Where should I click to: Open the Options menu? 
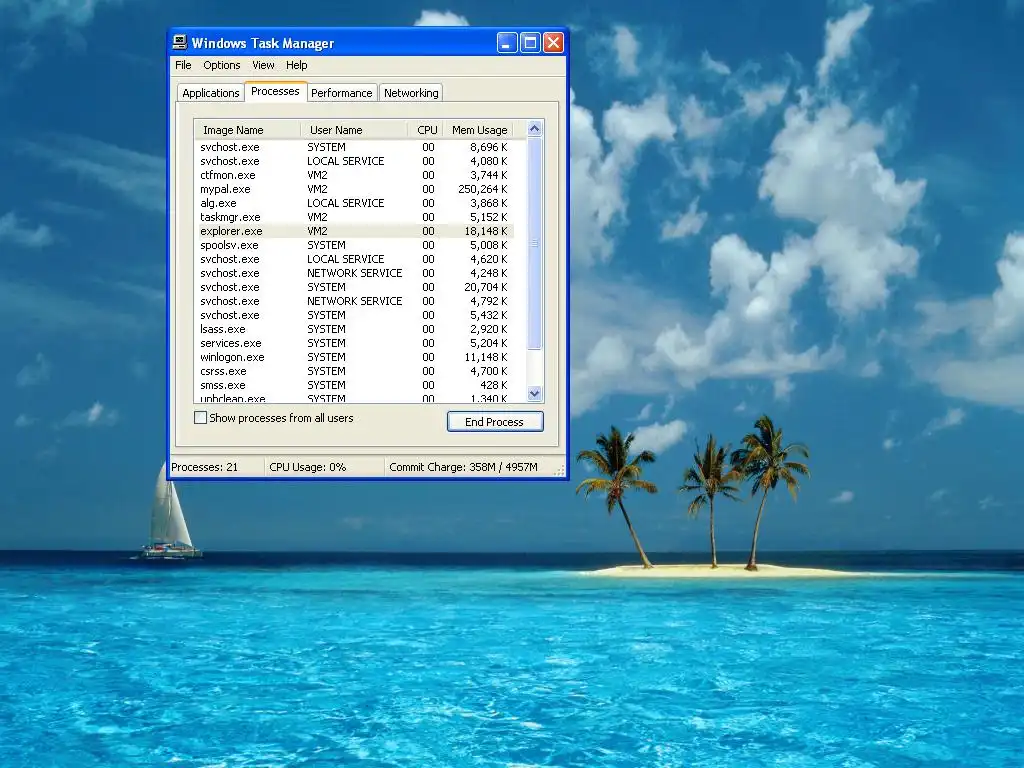(221, 65)
